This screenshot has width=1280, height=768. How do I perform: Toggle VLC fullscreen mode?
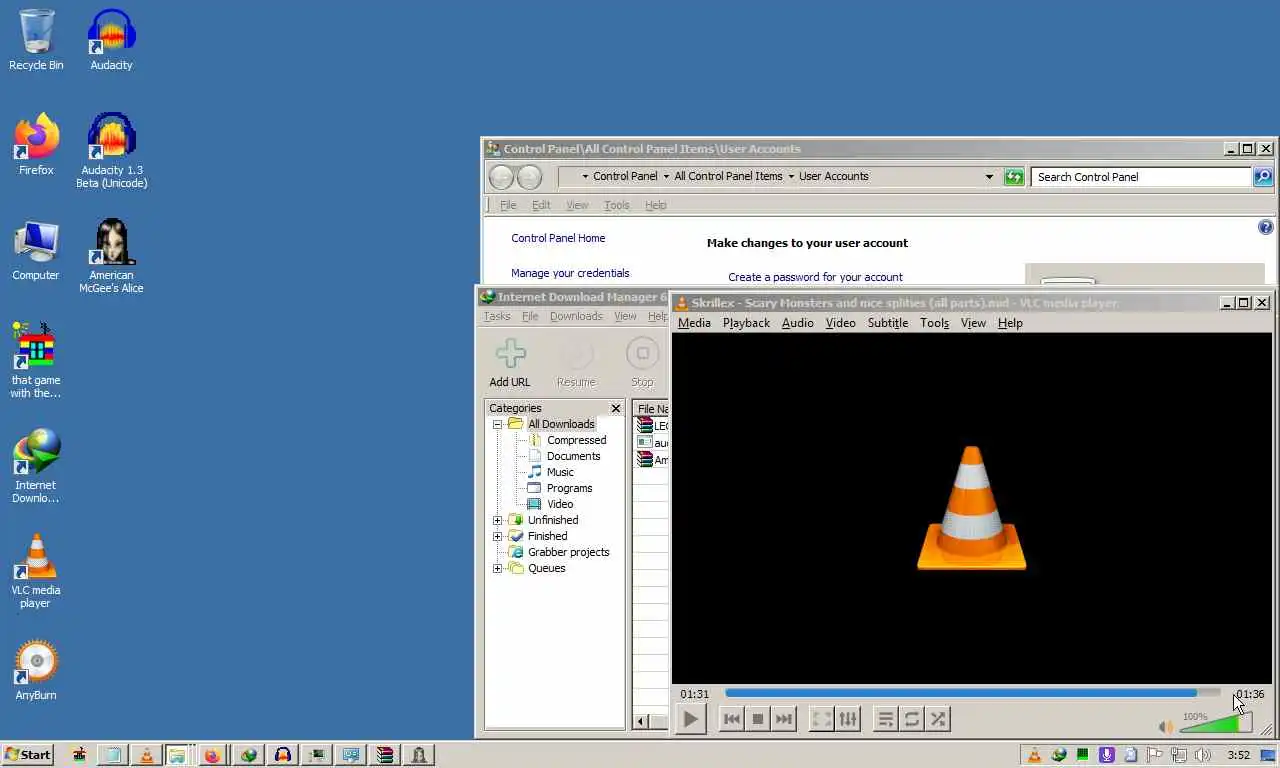pyautogui.click(x=821, y=719)
